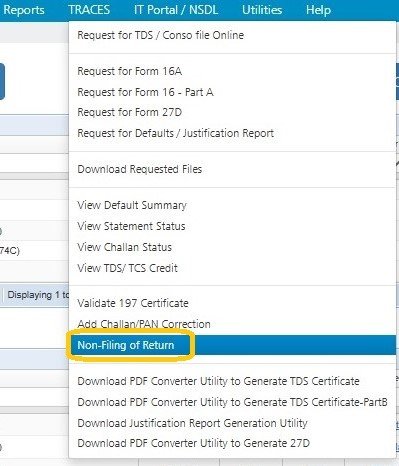The height and width of the screenshot is (466, 399).
Task: Open the TRACES menu
Action: coord(89,10)
